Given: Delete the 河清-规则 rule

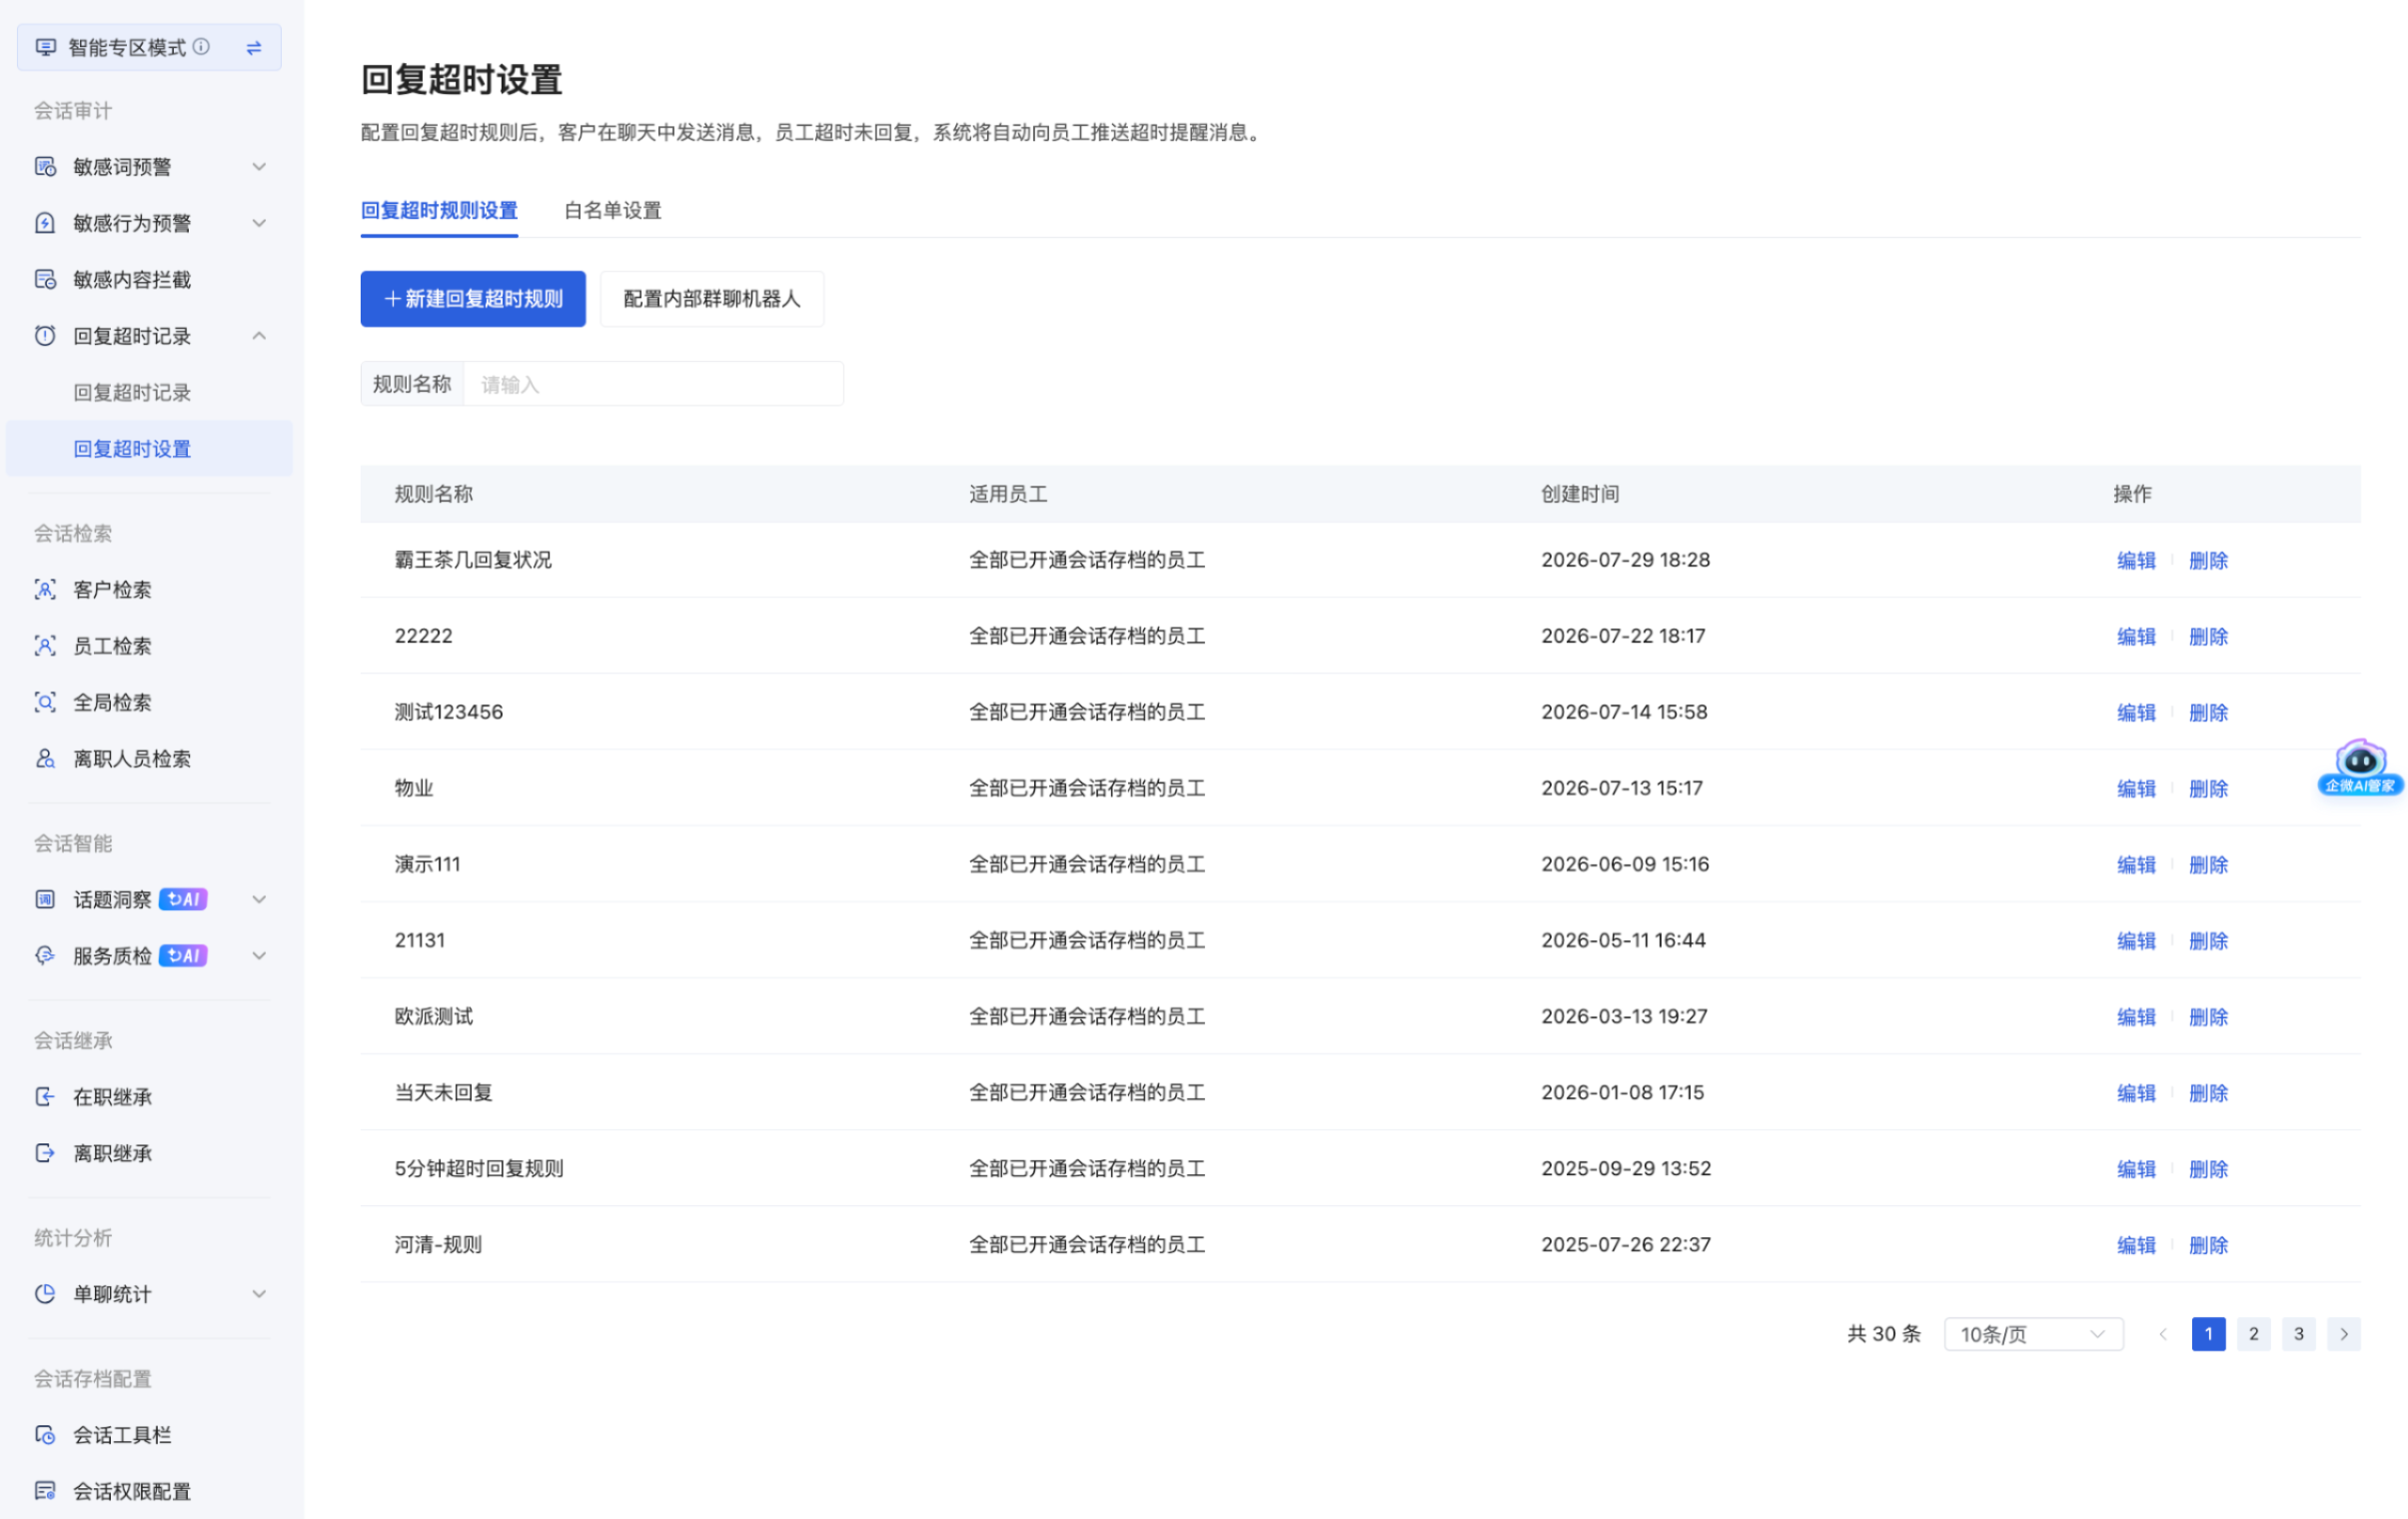Looking at the screenshot, I should tap(2208, 1245).
